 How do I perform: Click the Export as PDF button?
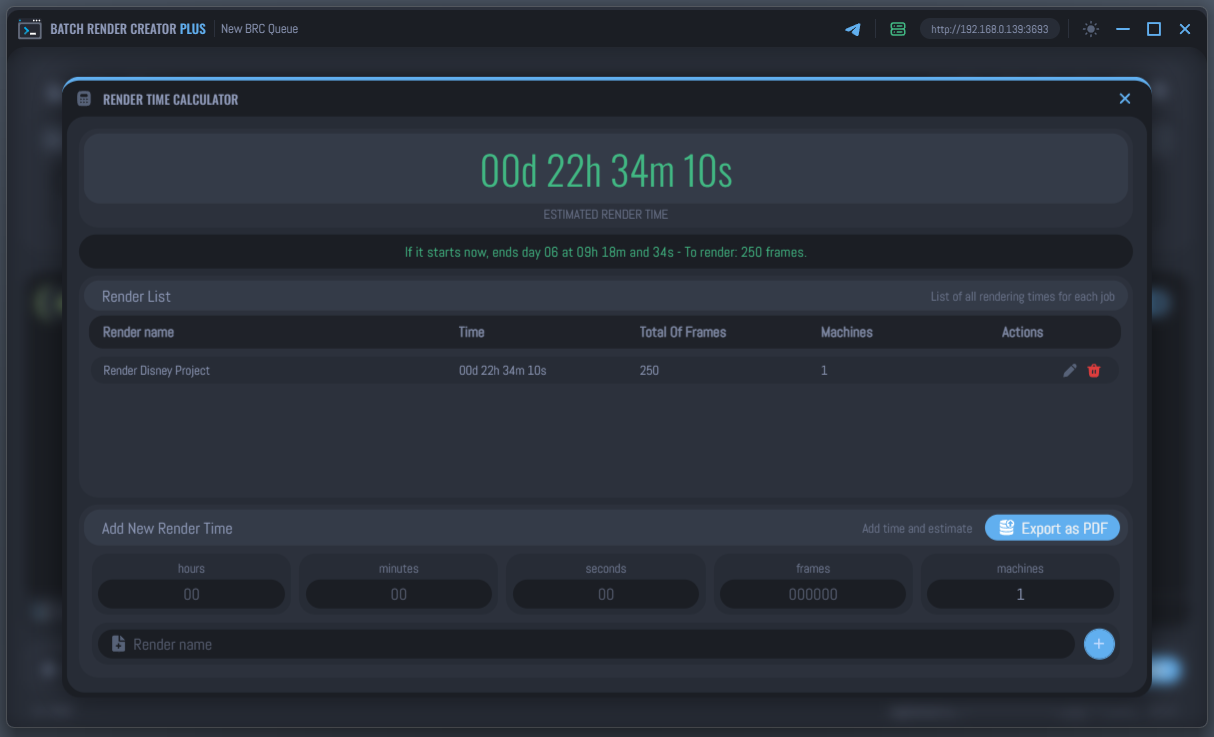point(1052,528)
